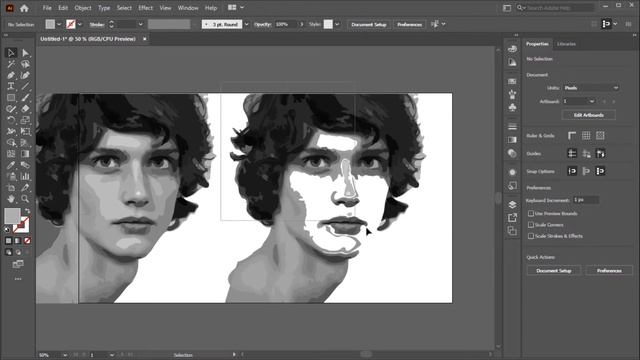Select the Paintbrush tool
This screenshot has width=640, height=360.
[25, 98]
